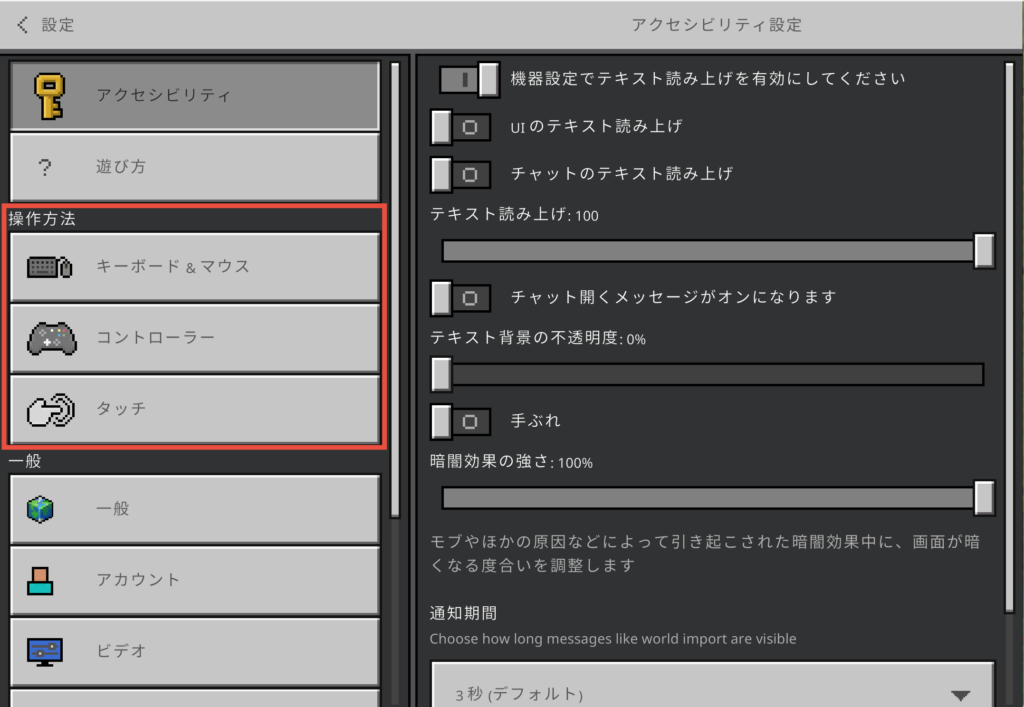The image size is (1024, 707).
Task: Select the keyboard and mouse icon
Action: [48, 267]
